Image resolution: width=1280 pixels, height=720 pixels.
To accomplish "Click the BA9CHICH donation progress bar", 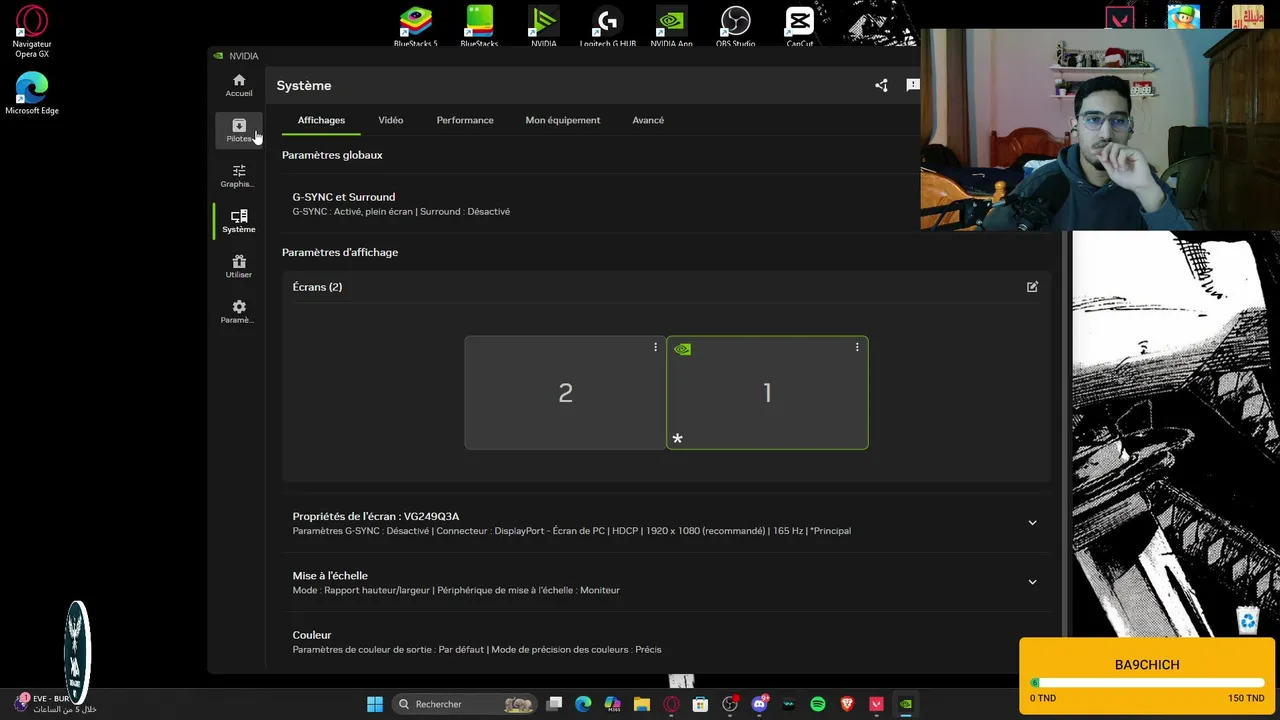I will (x=1147, y=683).
